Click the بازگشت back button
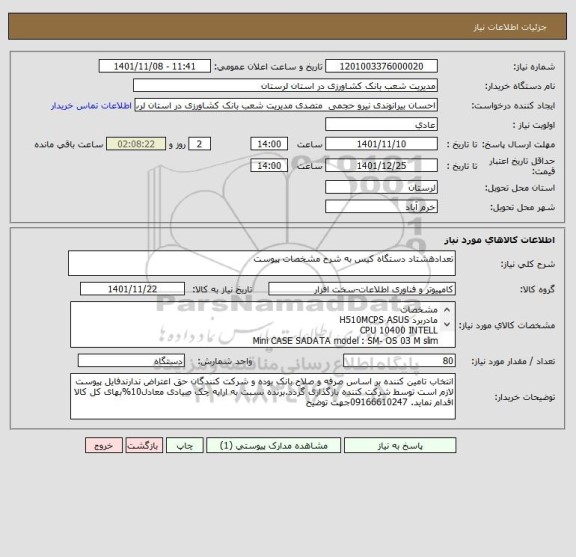This screenshot has width=576, height=557. point(144,445)
